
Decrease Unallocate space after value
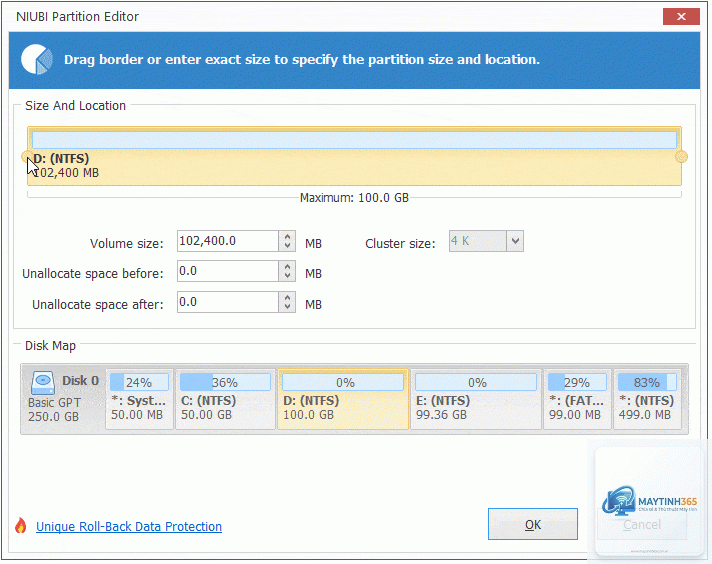click(x=287, y=307)
